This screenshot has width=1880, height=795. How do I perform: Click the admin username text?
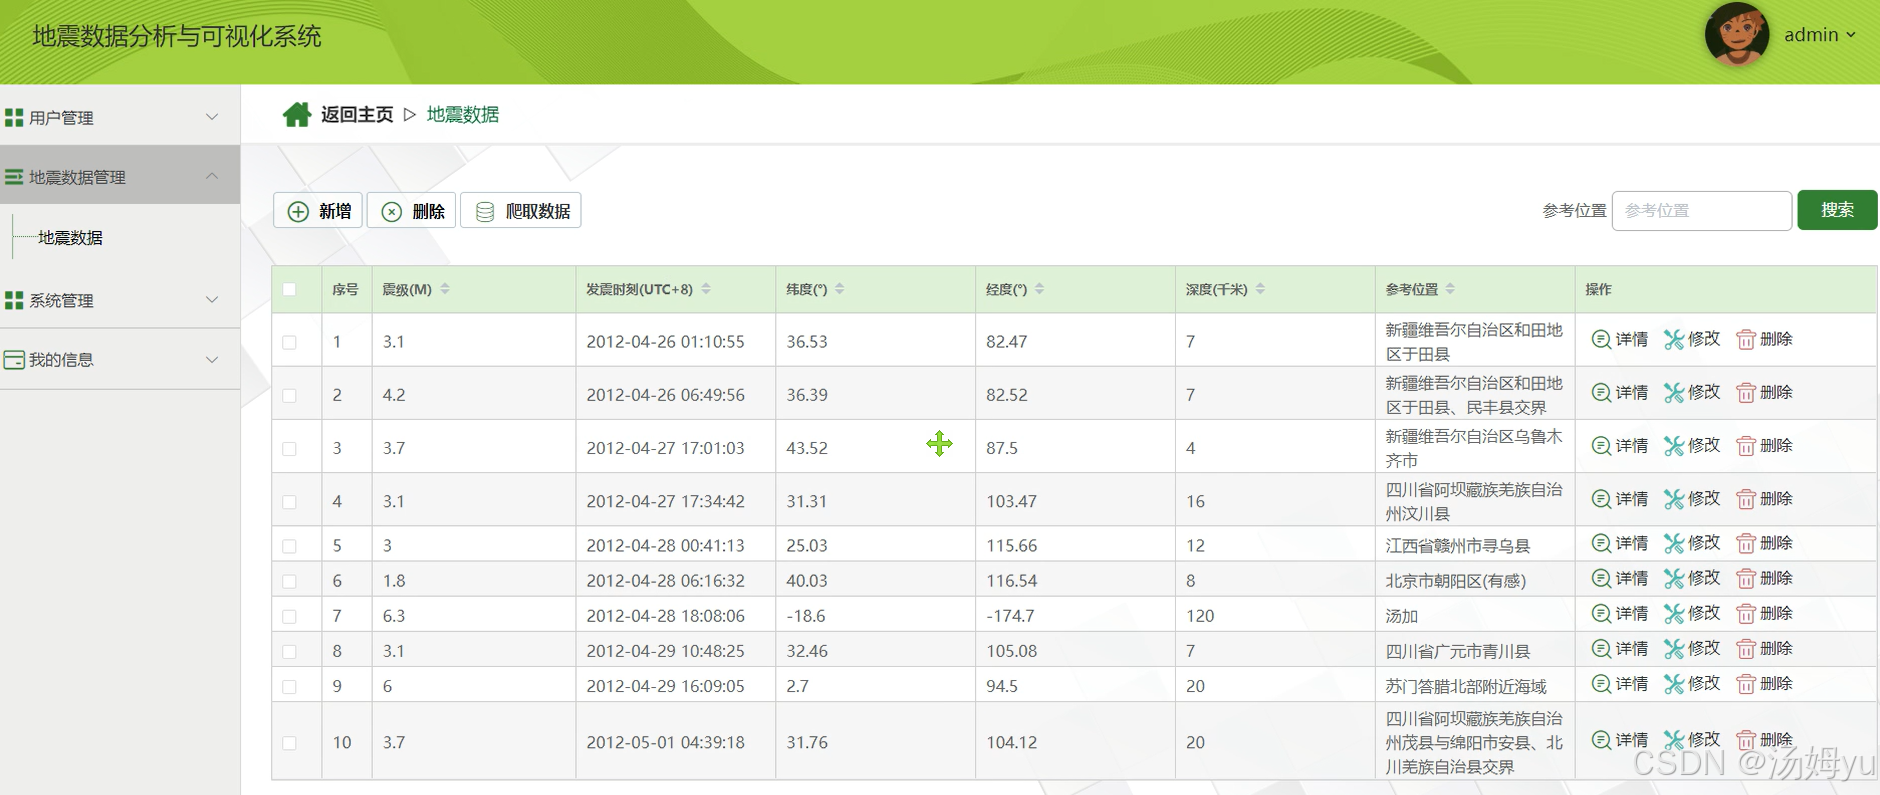(1811, 35)
